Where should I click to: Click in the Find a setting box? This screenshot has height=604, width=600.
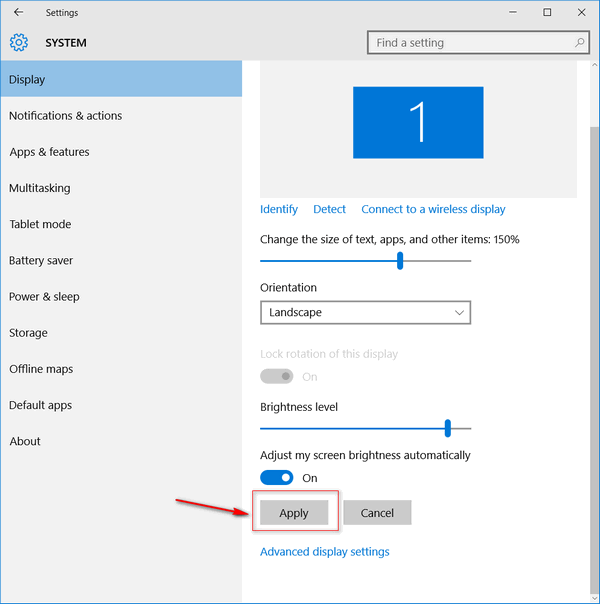coord(478,42)
